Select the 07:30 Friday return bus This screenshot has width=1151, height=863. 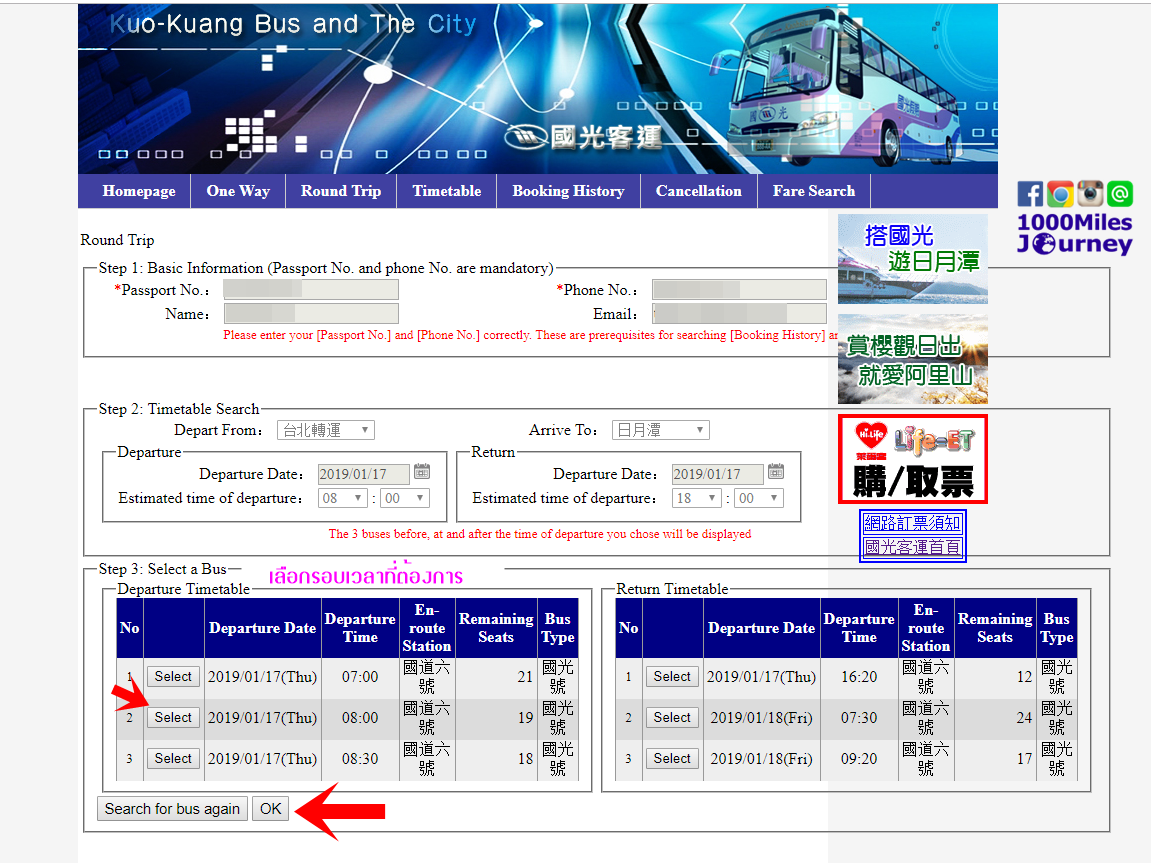coord(672,718)
